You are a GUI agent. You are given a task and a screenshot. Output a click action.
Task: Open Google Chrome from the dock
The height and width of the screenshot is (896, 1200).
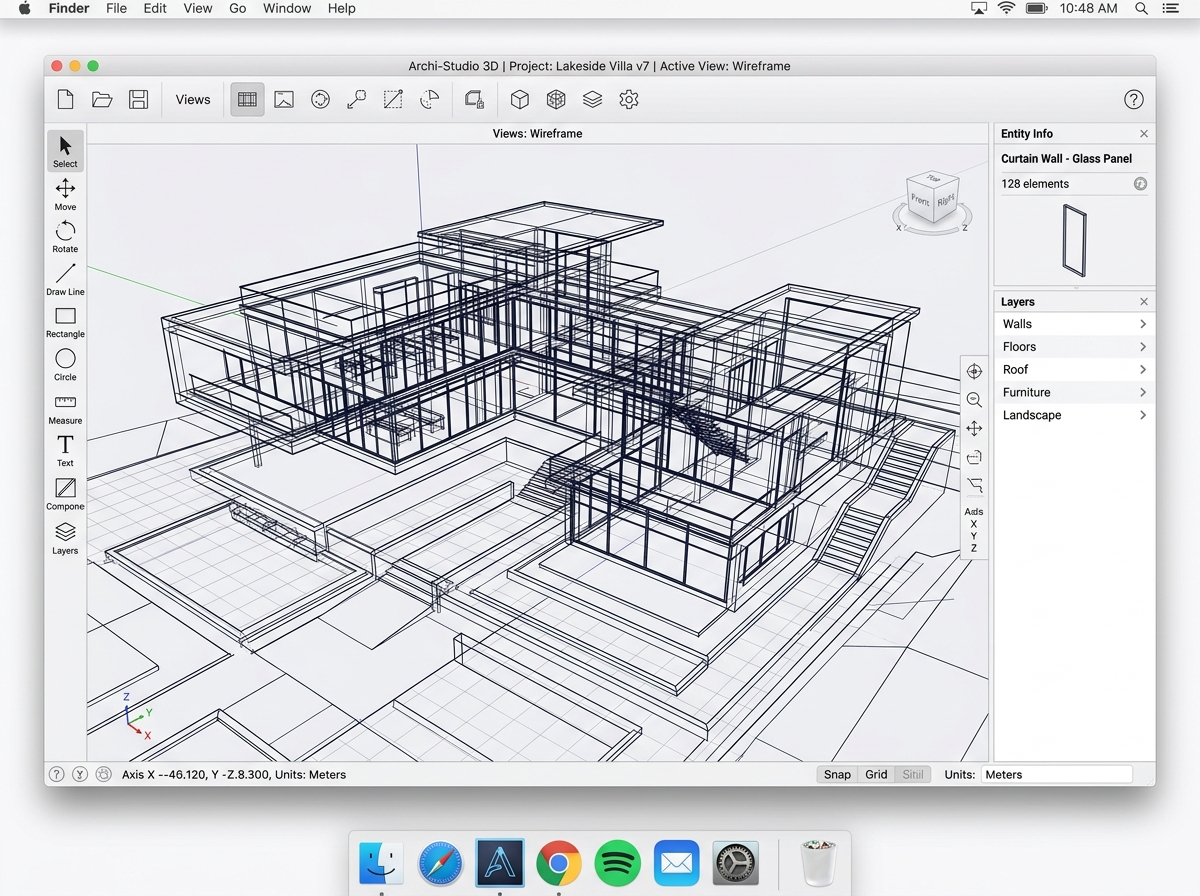coord(558,862)
